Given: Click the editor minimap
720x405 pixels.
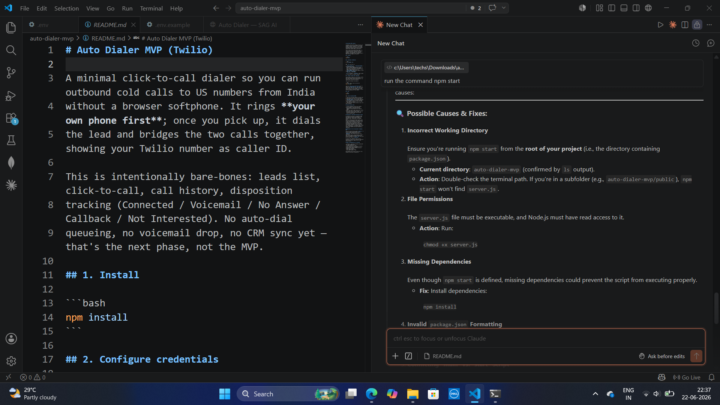Looking at the screenshot, I should point(354,98).
